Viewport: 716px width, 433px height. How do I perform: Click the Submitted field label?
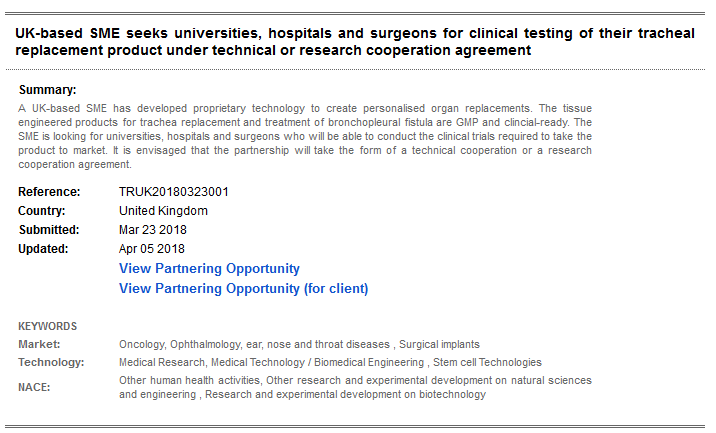coord(49,230)
